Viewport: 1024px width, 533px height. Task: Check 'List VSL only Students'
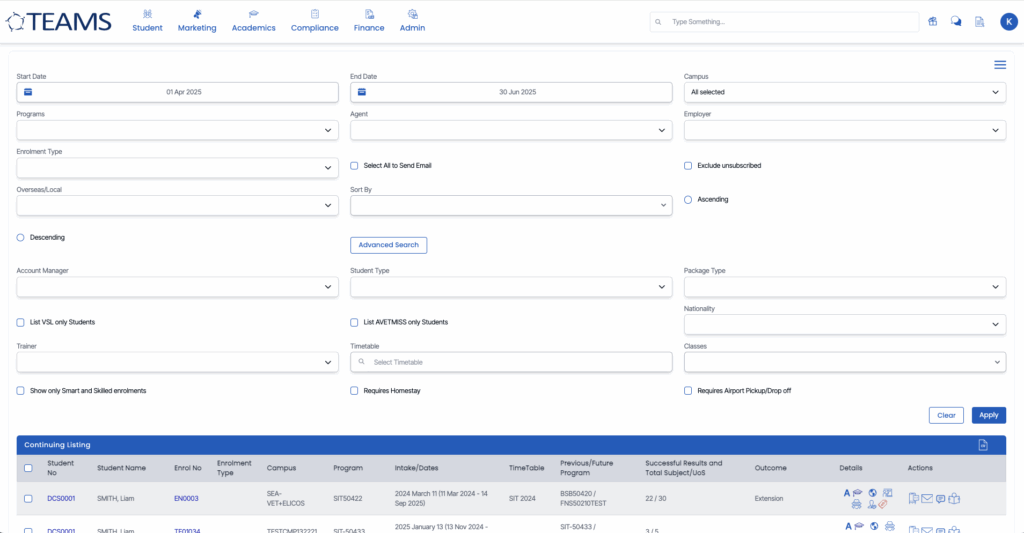pos(20,323)
